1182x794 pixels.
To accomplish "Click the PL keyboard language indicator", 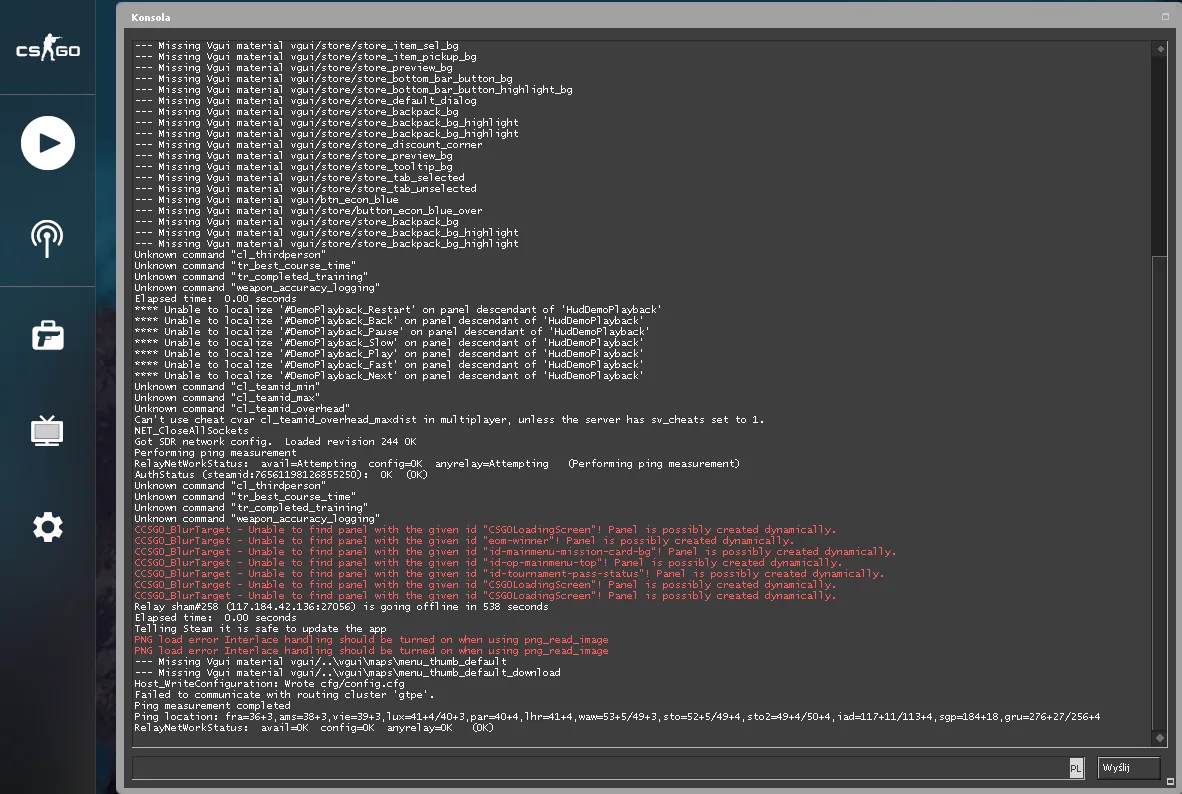I will point(1076,768).
